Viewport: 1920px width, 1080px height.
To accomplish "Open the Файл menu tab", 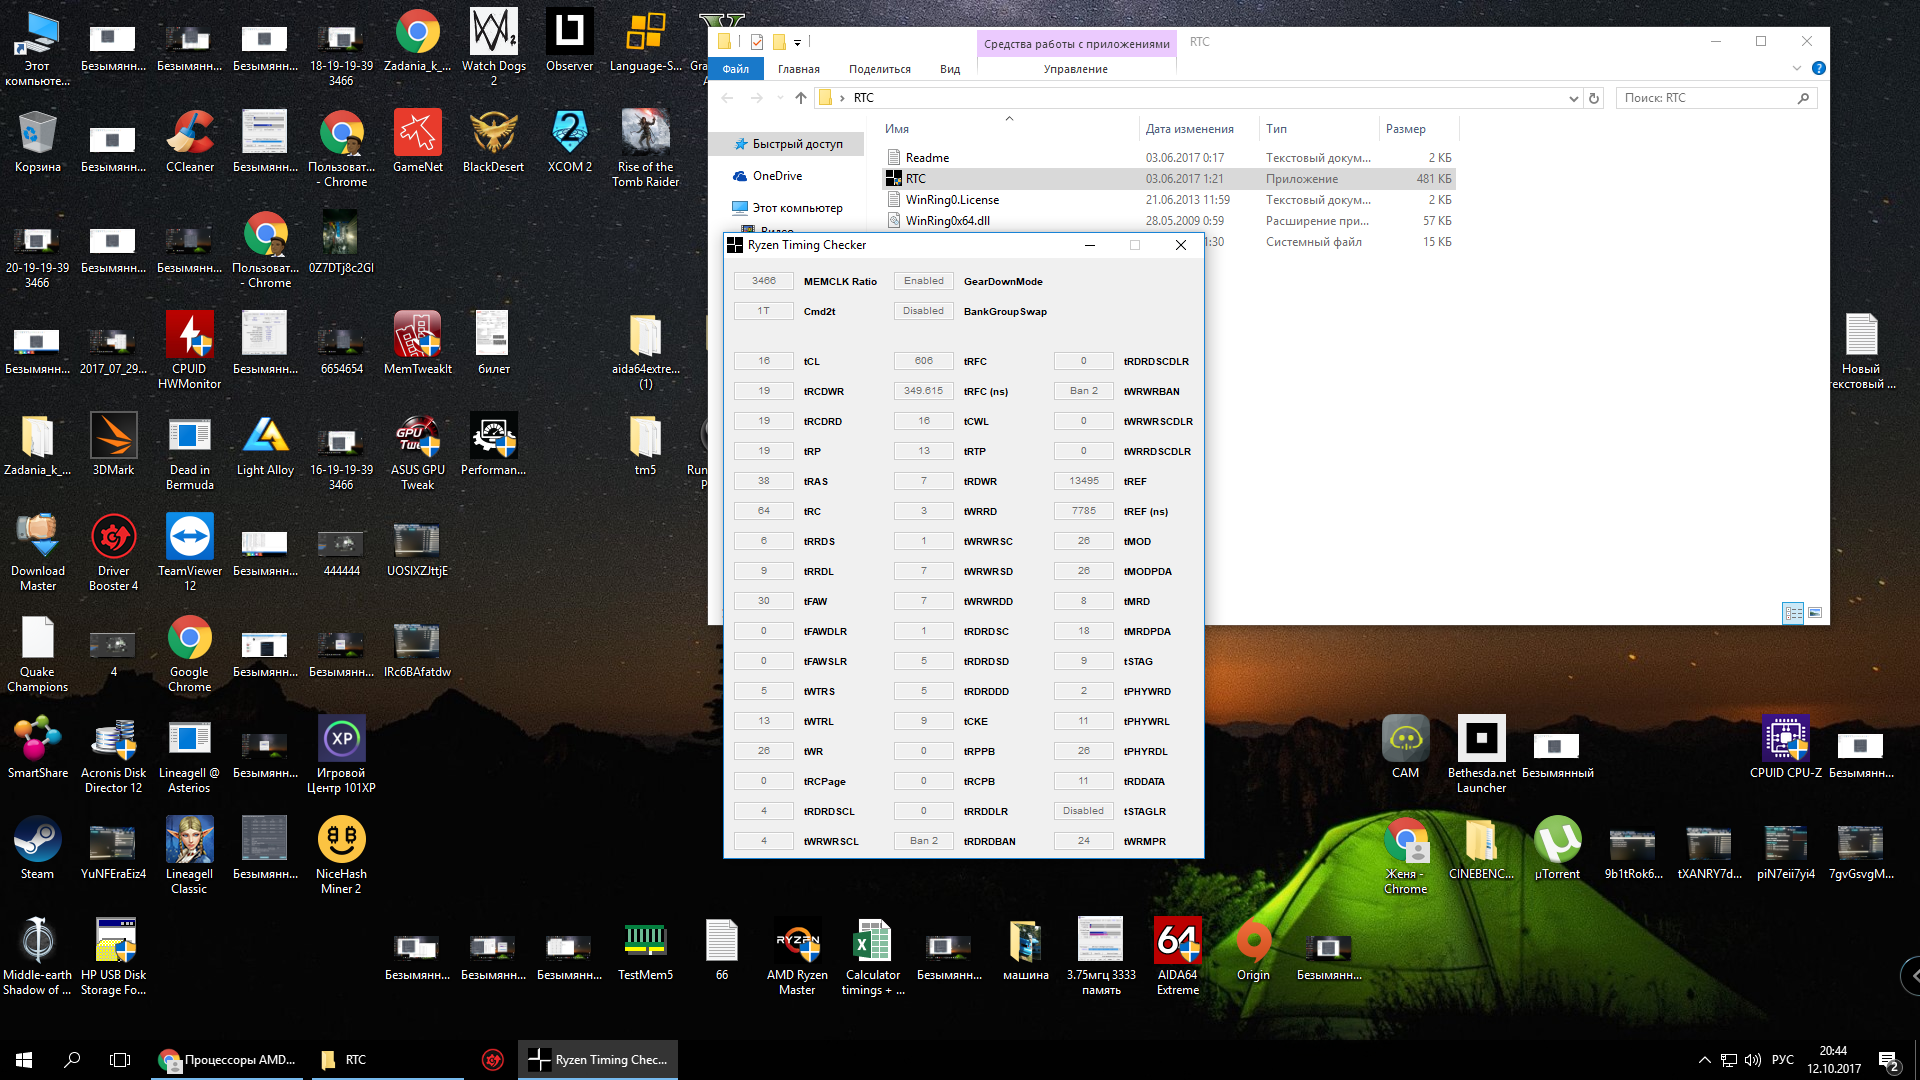I will point(736,69).
